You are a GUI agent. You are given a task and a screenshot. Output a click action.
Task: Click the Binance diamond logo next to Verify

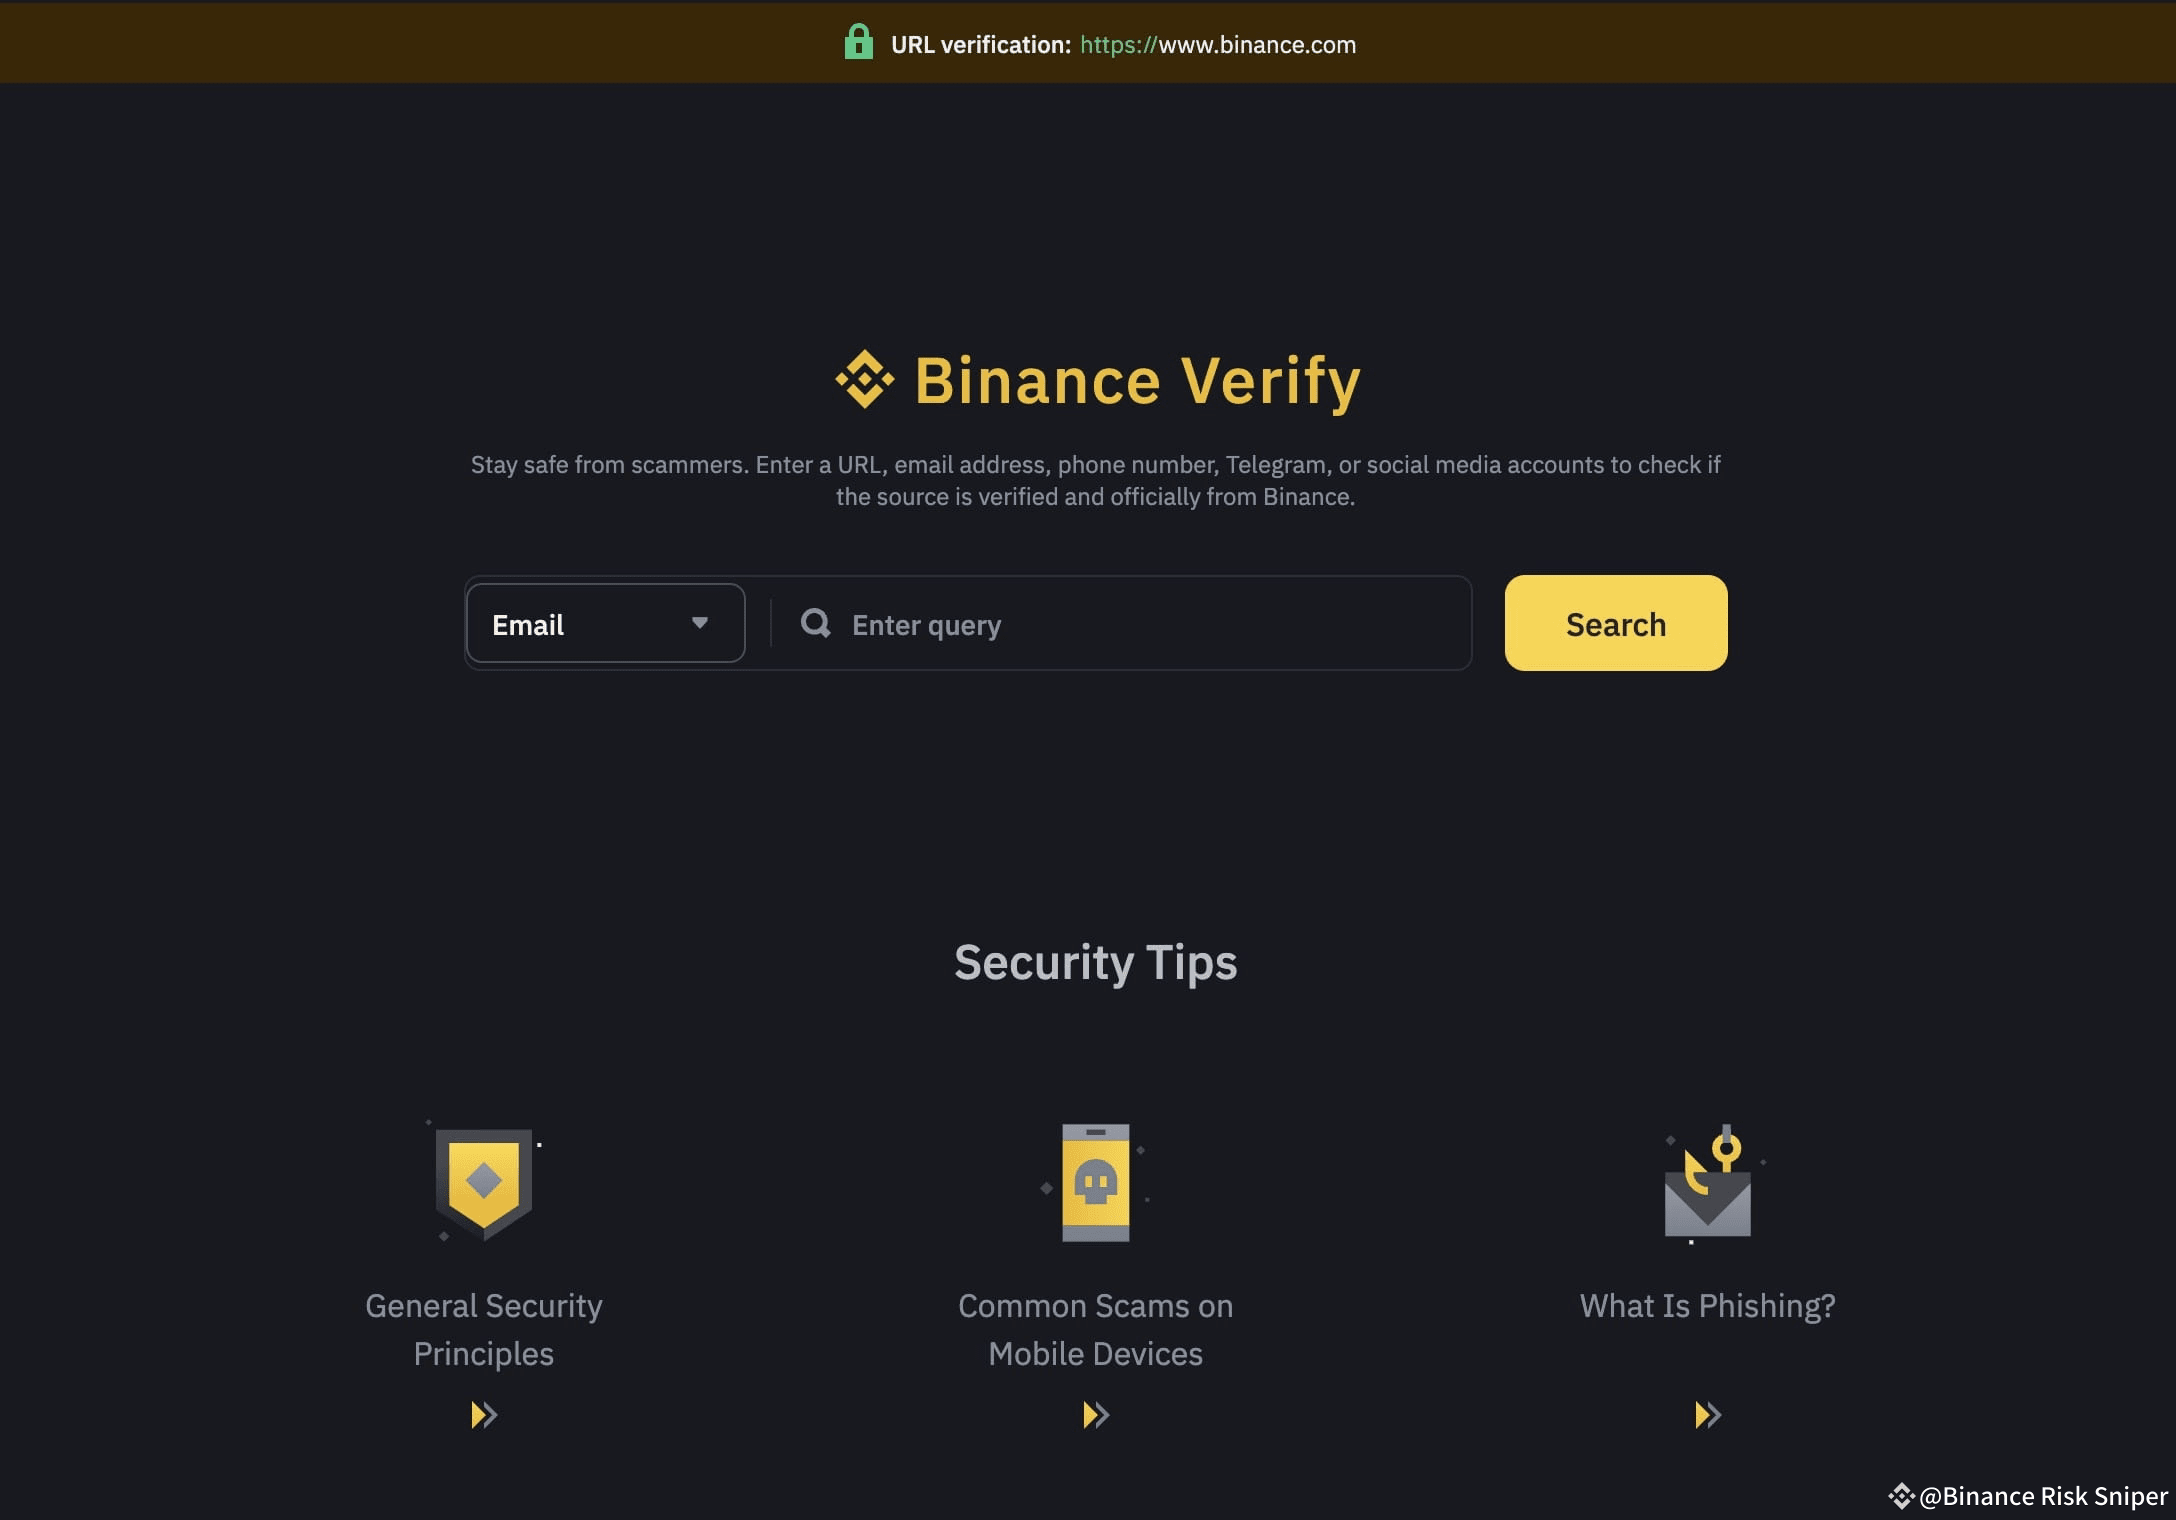coord(866,380)
